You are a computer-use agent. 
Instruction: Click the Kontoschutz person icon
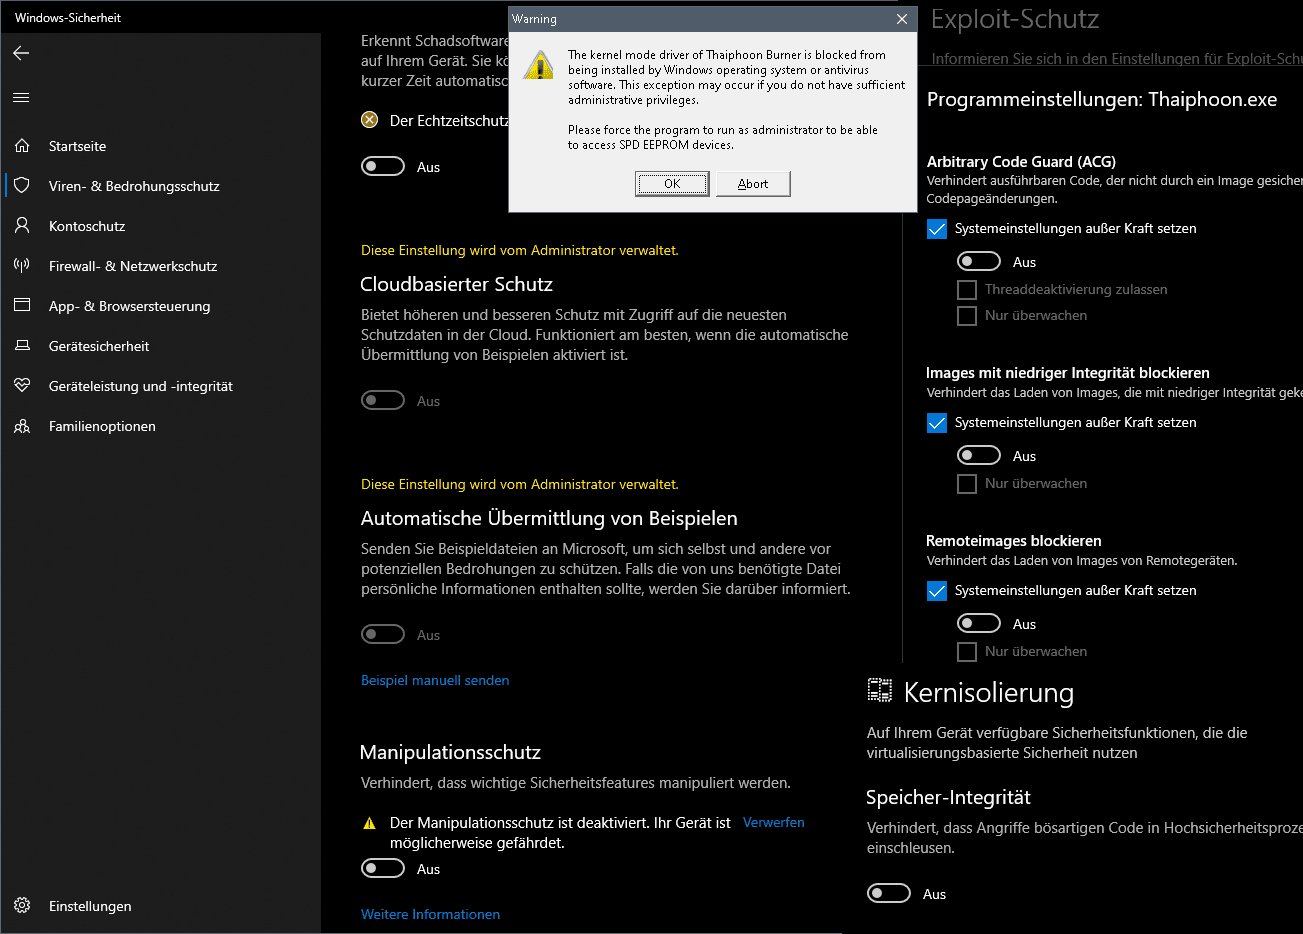22,226
